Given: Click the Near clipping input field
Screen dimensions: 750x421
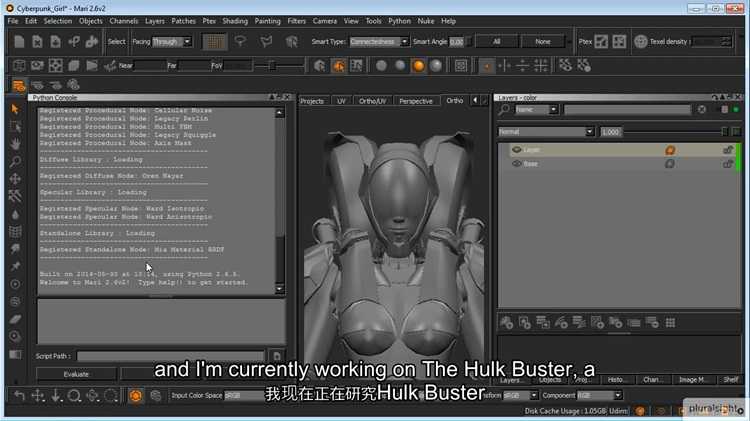Looking at the screenshot, I should point(150,66).
